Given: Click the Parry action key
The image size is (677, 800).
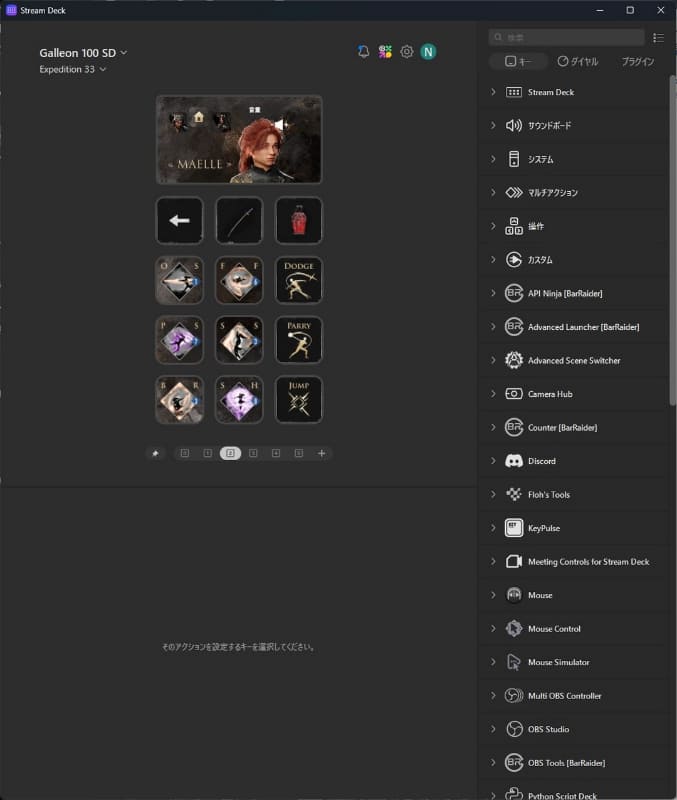Looking at the screenshot, I should tap(298, 340).
